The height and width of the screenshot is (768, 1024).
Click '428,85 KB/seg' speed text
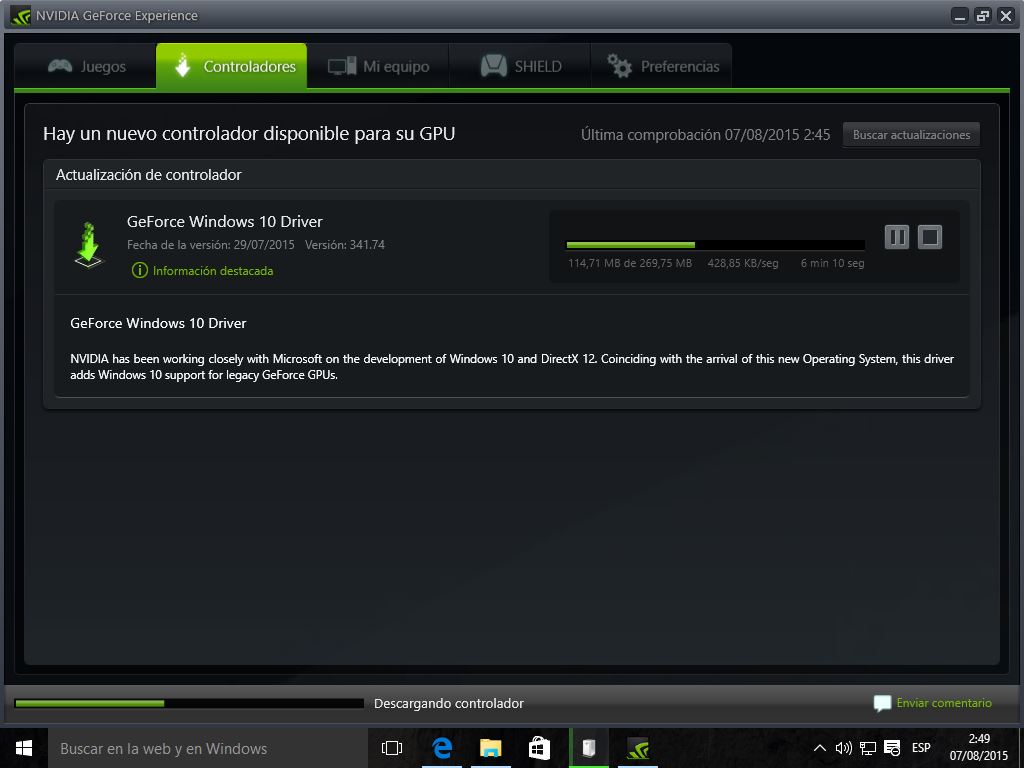point(743,263)
